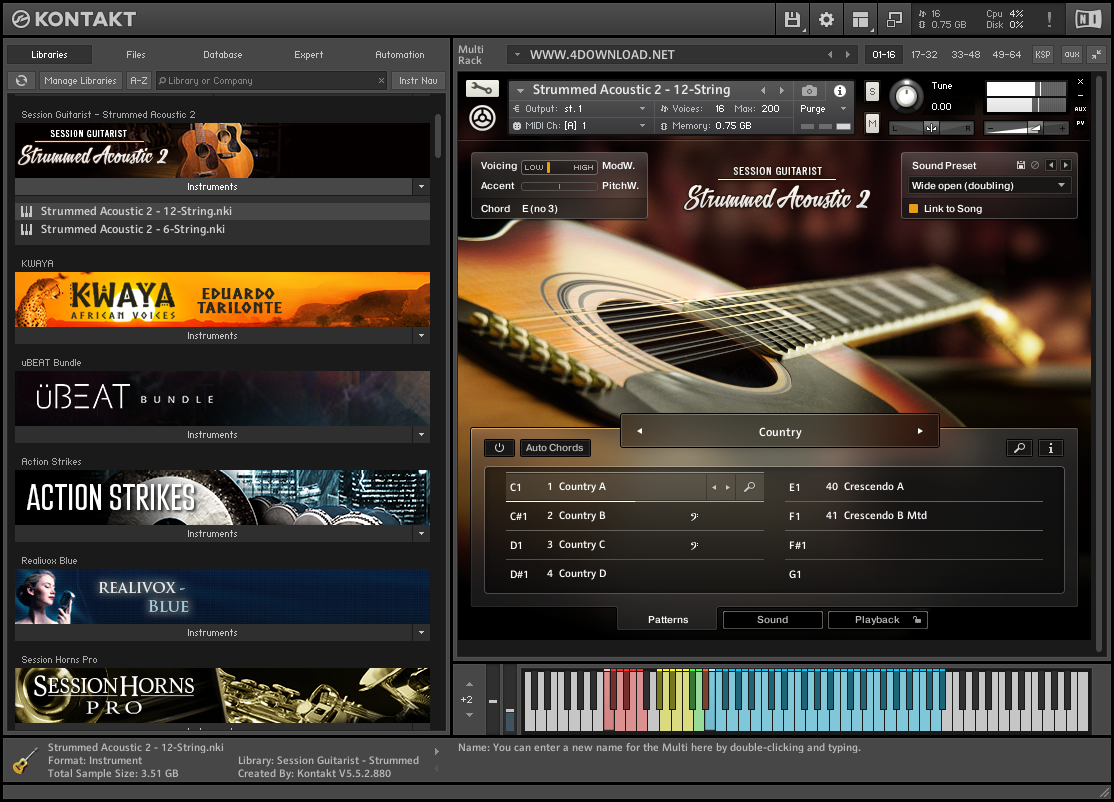The height and width of the screenshot is (802, 1114).
Task: Open the Playback tab
Action: (x=877, y=620)
